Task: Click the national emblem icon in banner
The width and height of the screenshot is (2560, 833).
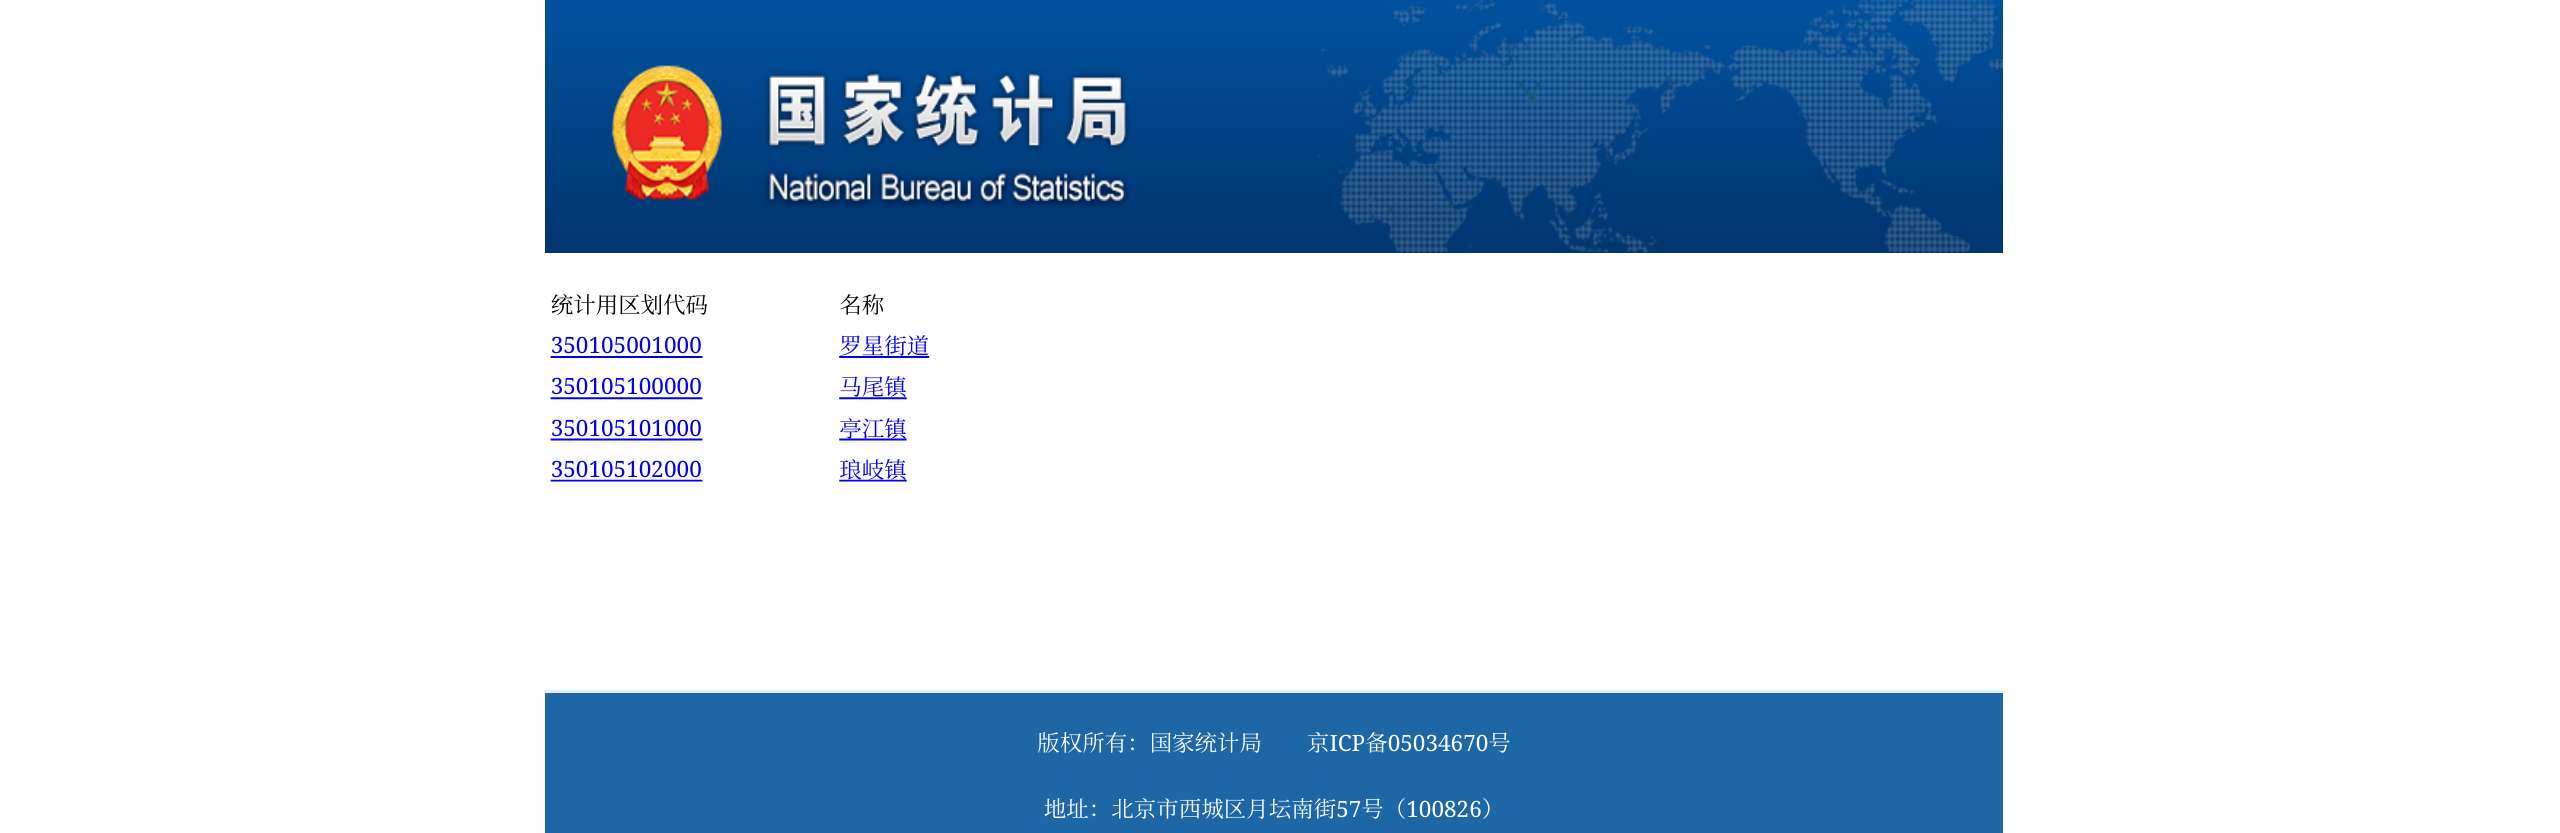Action: (x=666, y=132)
